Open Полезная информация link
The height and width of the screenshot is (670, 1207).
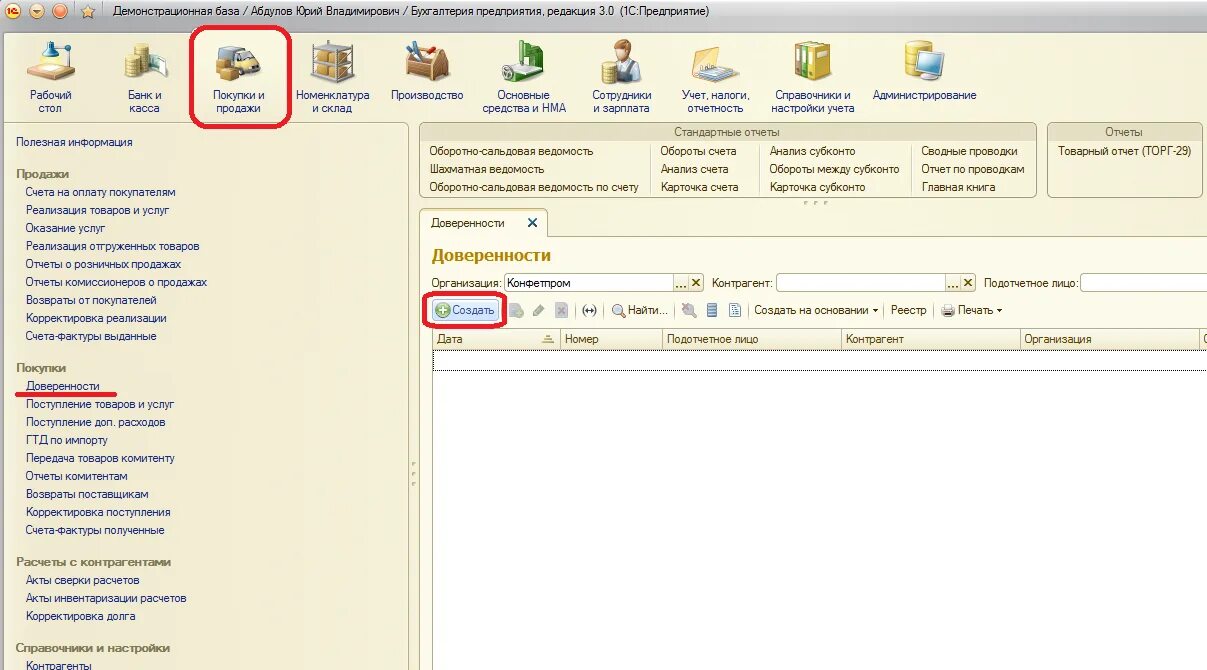pyautogui.click(x=74, y=142)
